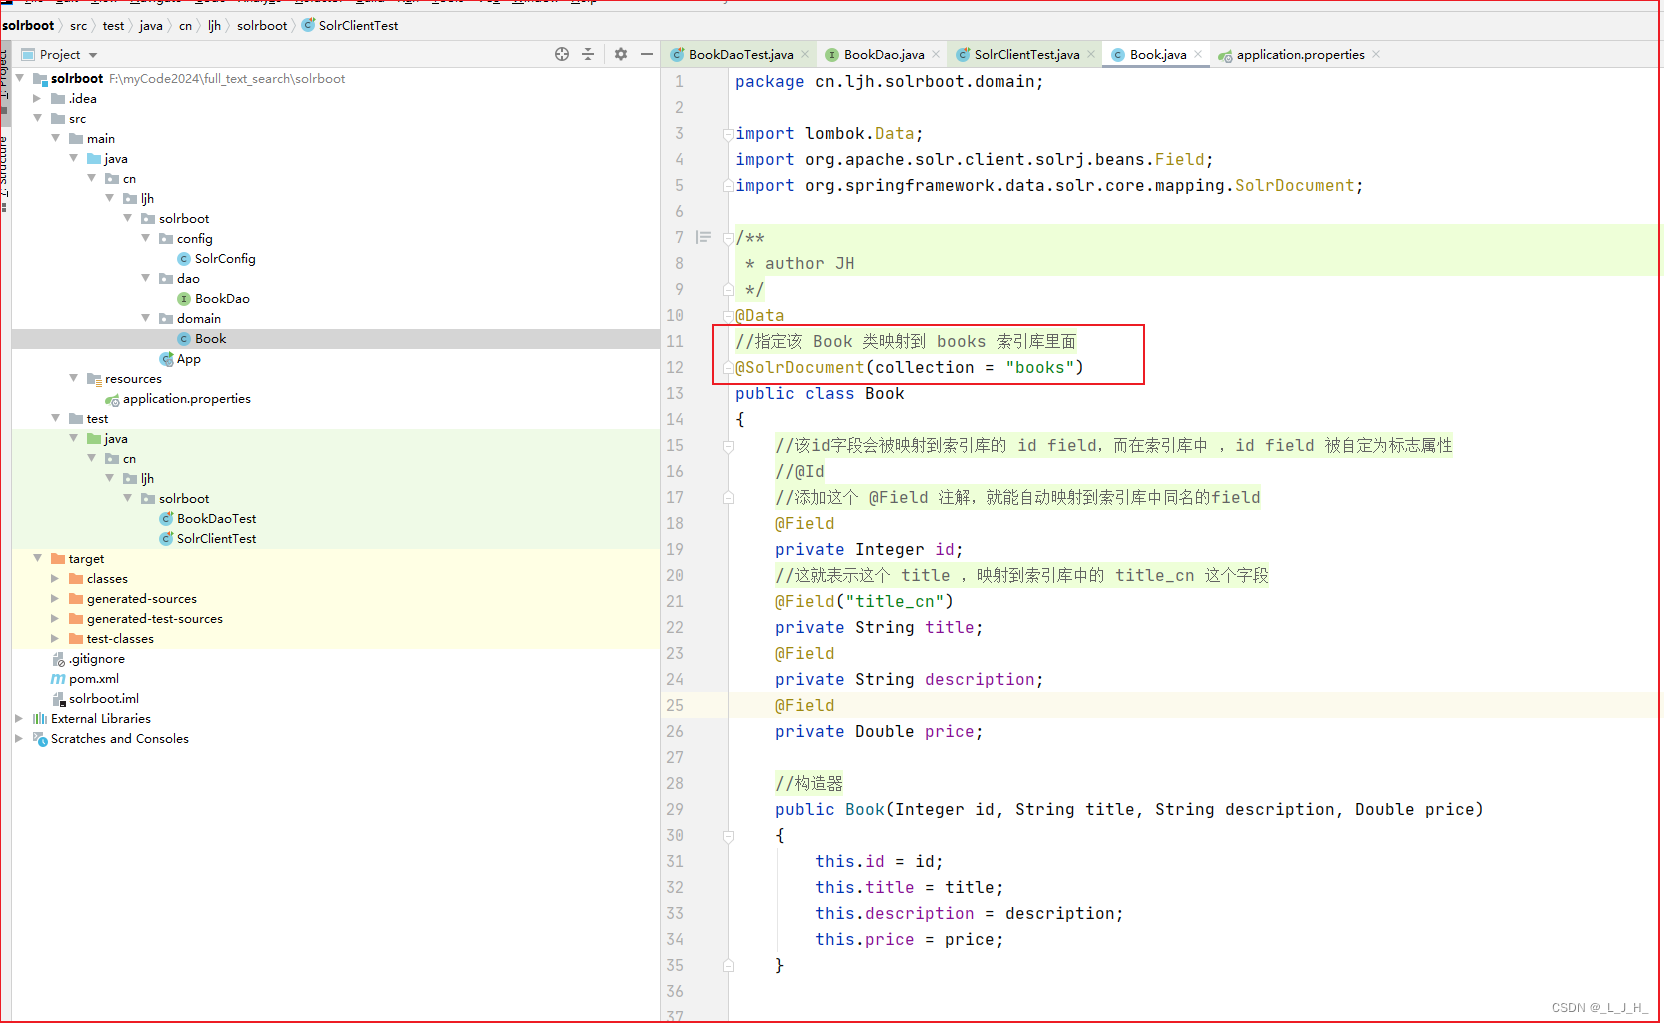This screenshot has height=1023, width=1664.
Task: Click the App class icon under solrboot
Action: point(166,358)
